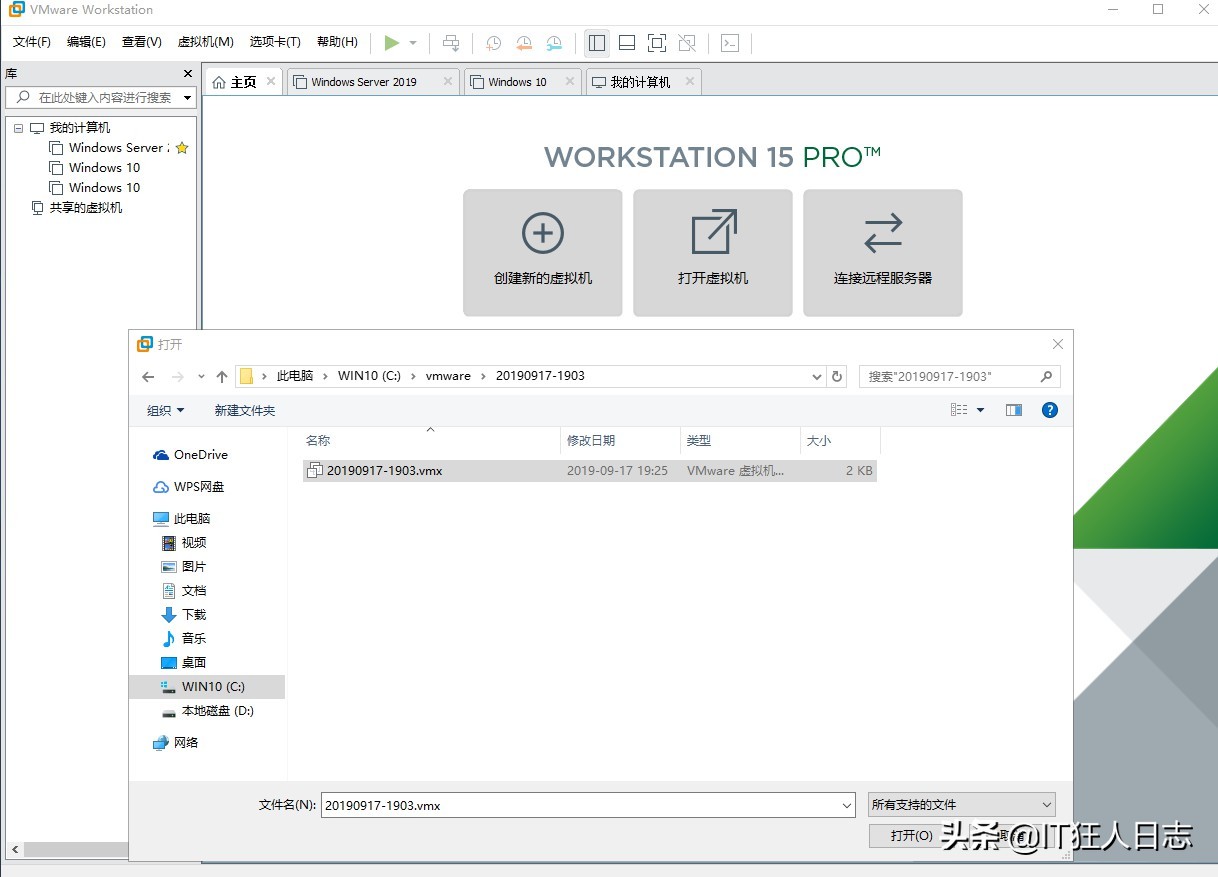The height and width of the screenshot is (877, 1218).
Task: Switch to the Windows Server 2019 tab
Action: tap(363, 82)
